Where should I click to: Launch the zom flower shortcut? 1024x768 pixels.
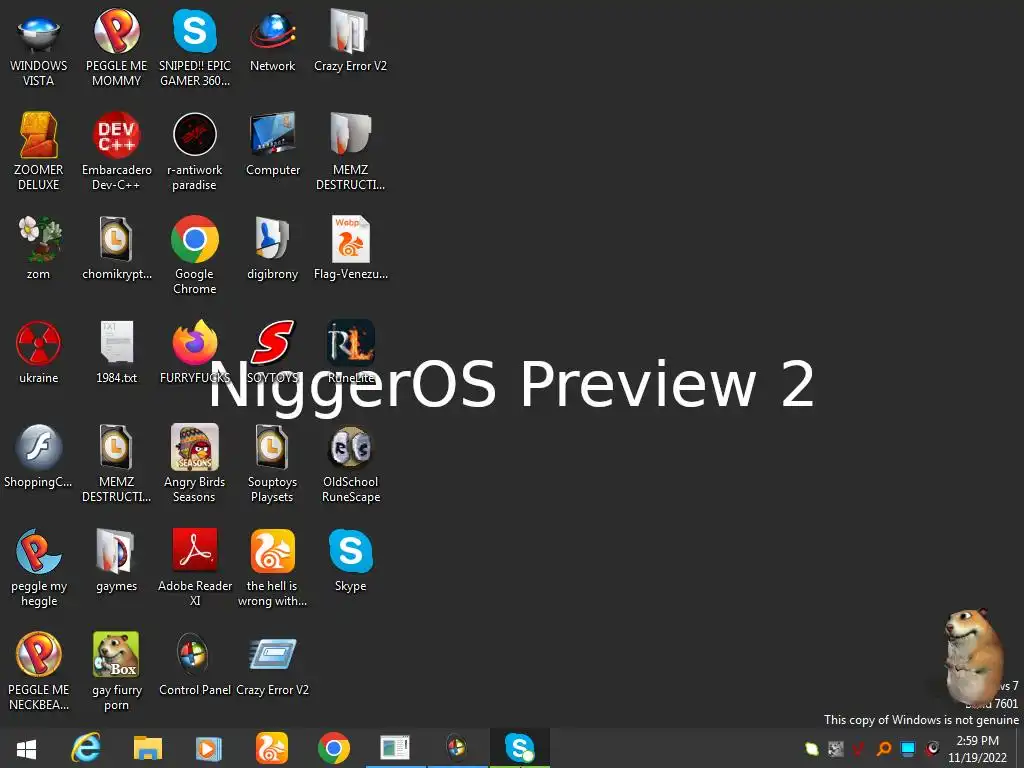(x=38, y=248)
